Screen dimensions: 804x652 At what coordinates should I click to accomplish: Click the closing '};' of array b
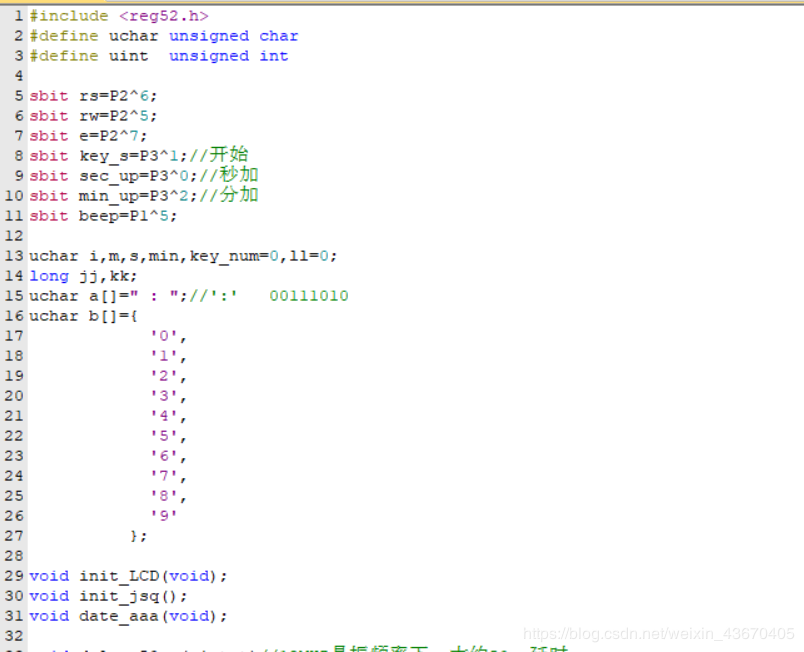tap(138, 536)
